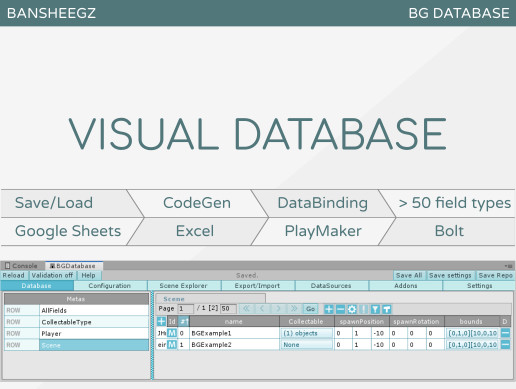This screenshot has width=516, height=389.
Task: Delete BGExample2 row with minus icon
Action: click(x=505, y=344)
